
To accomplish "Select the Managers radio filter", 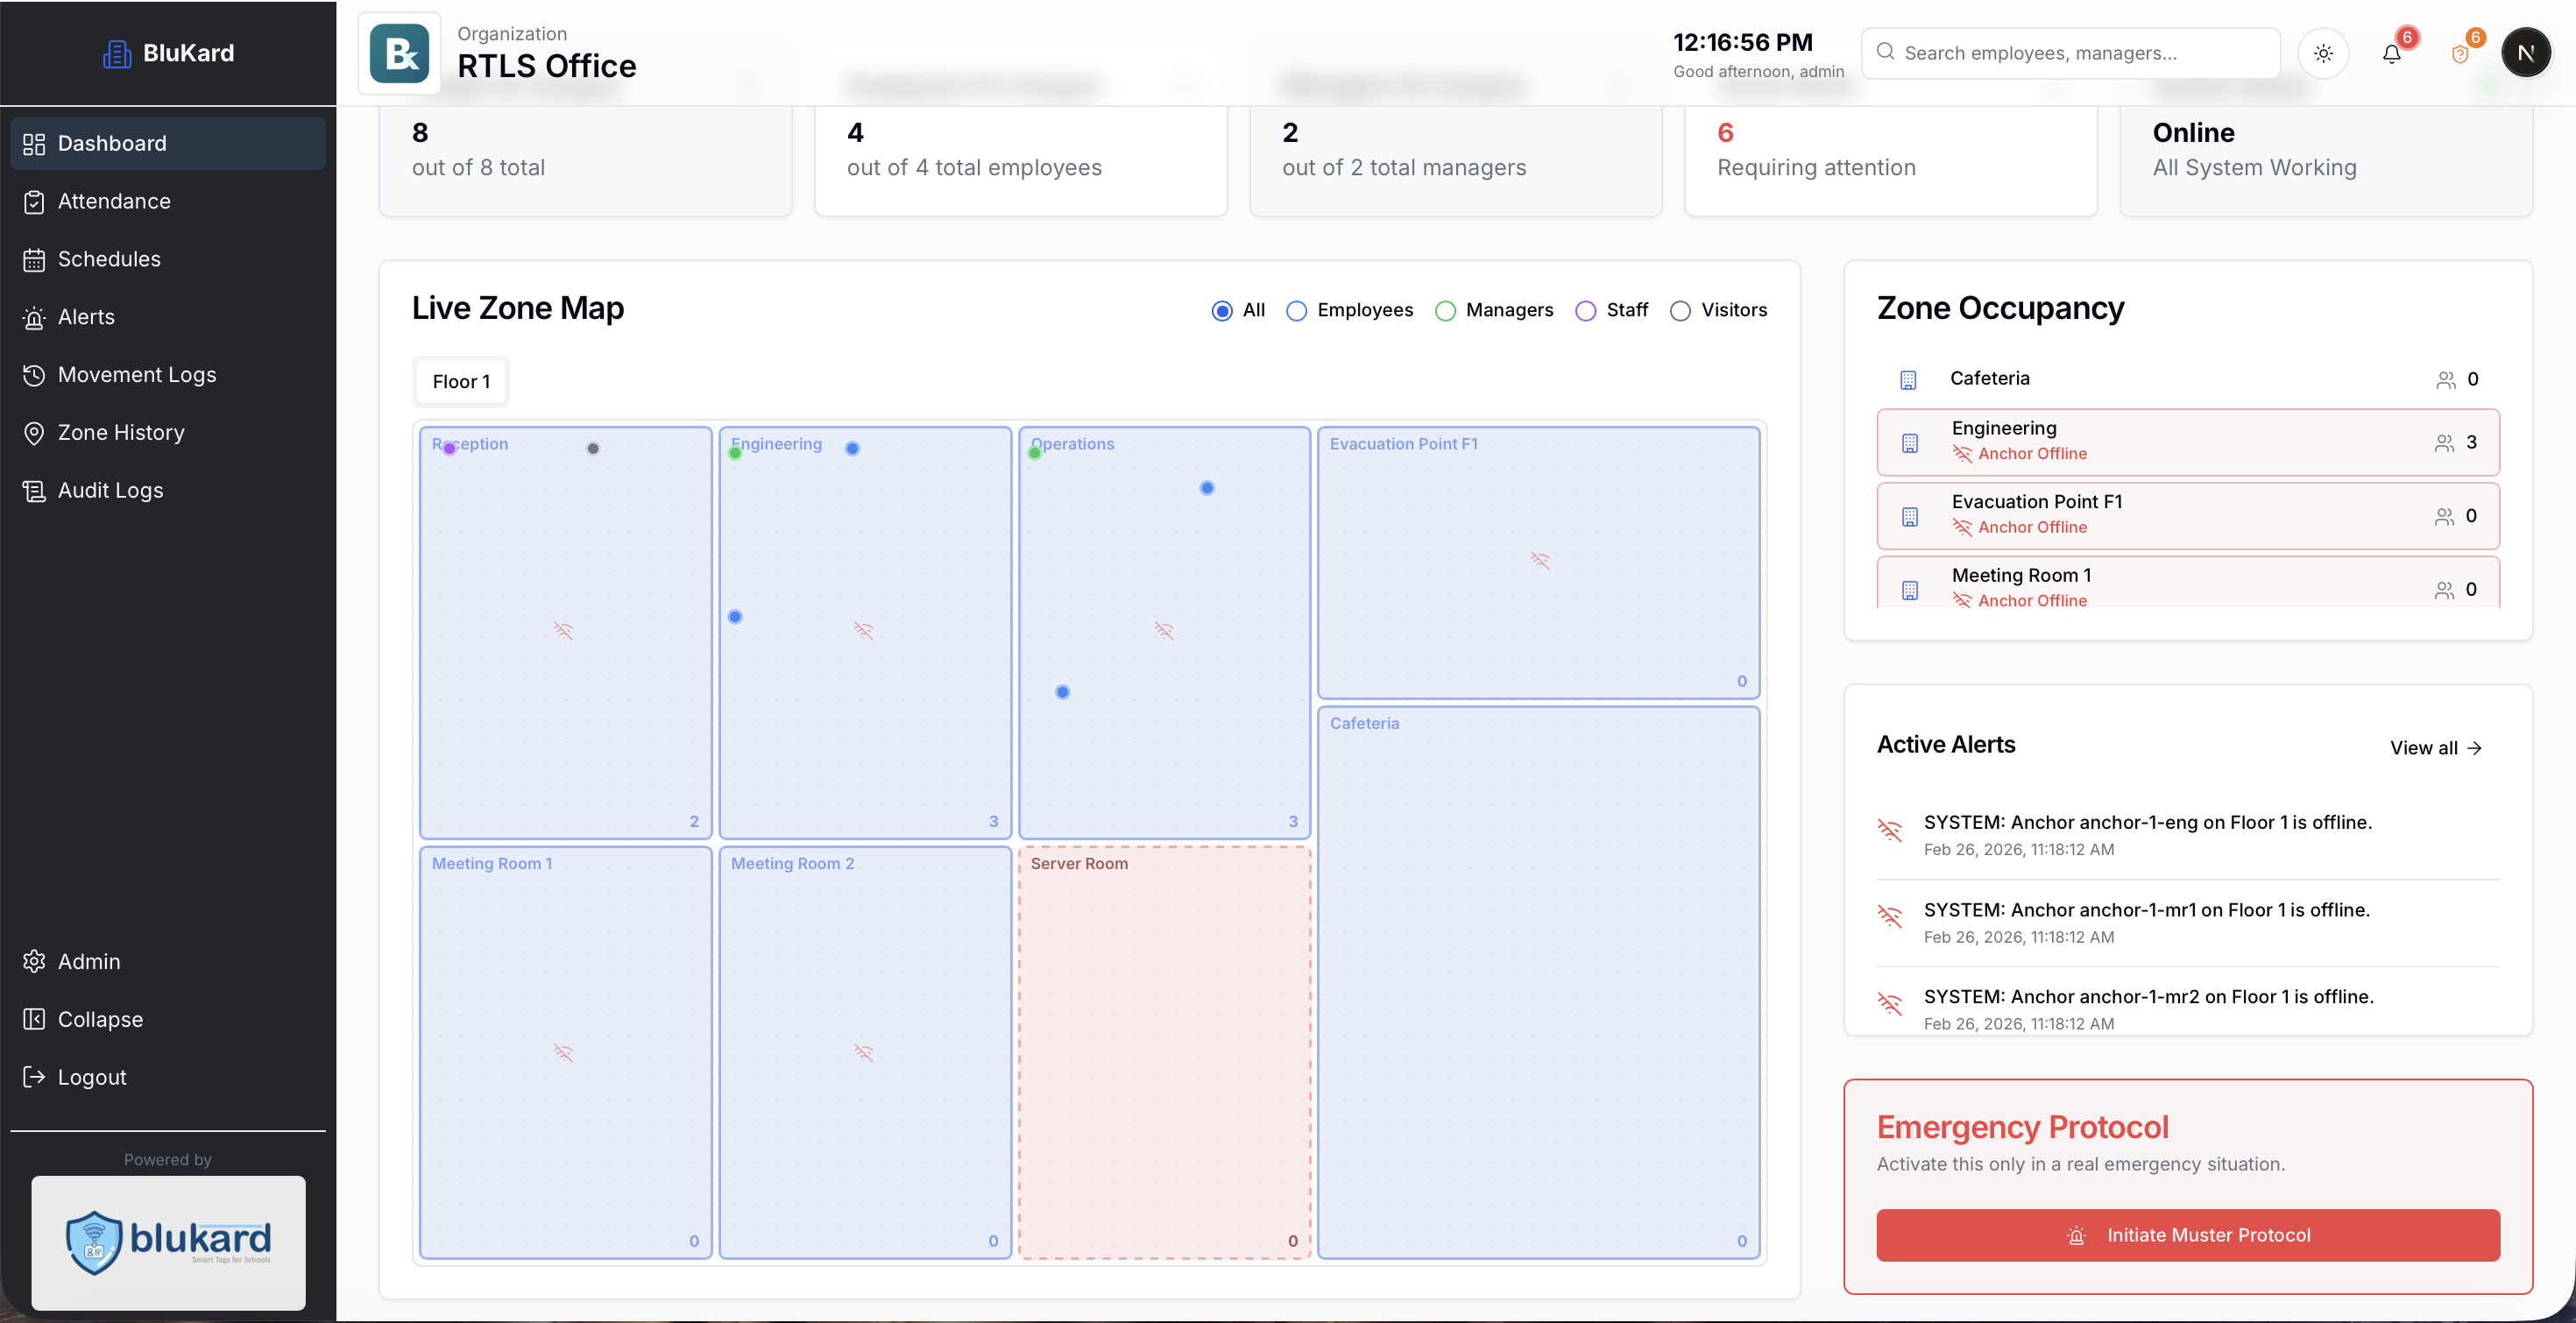I will coord(1444,311).
